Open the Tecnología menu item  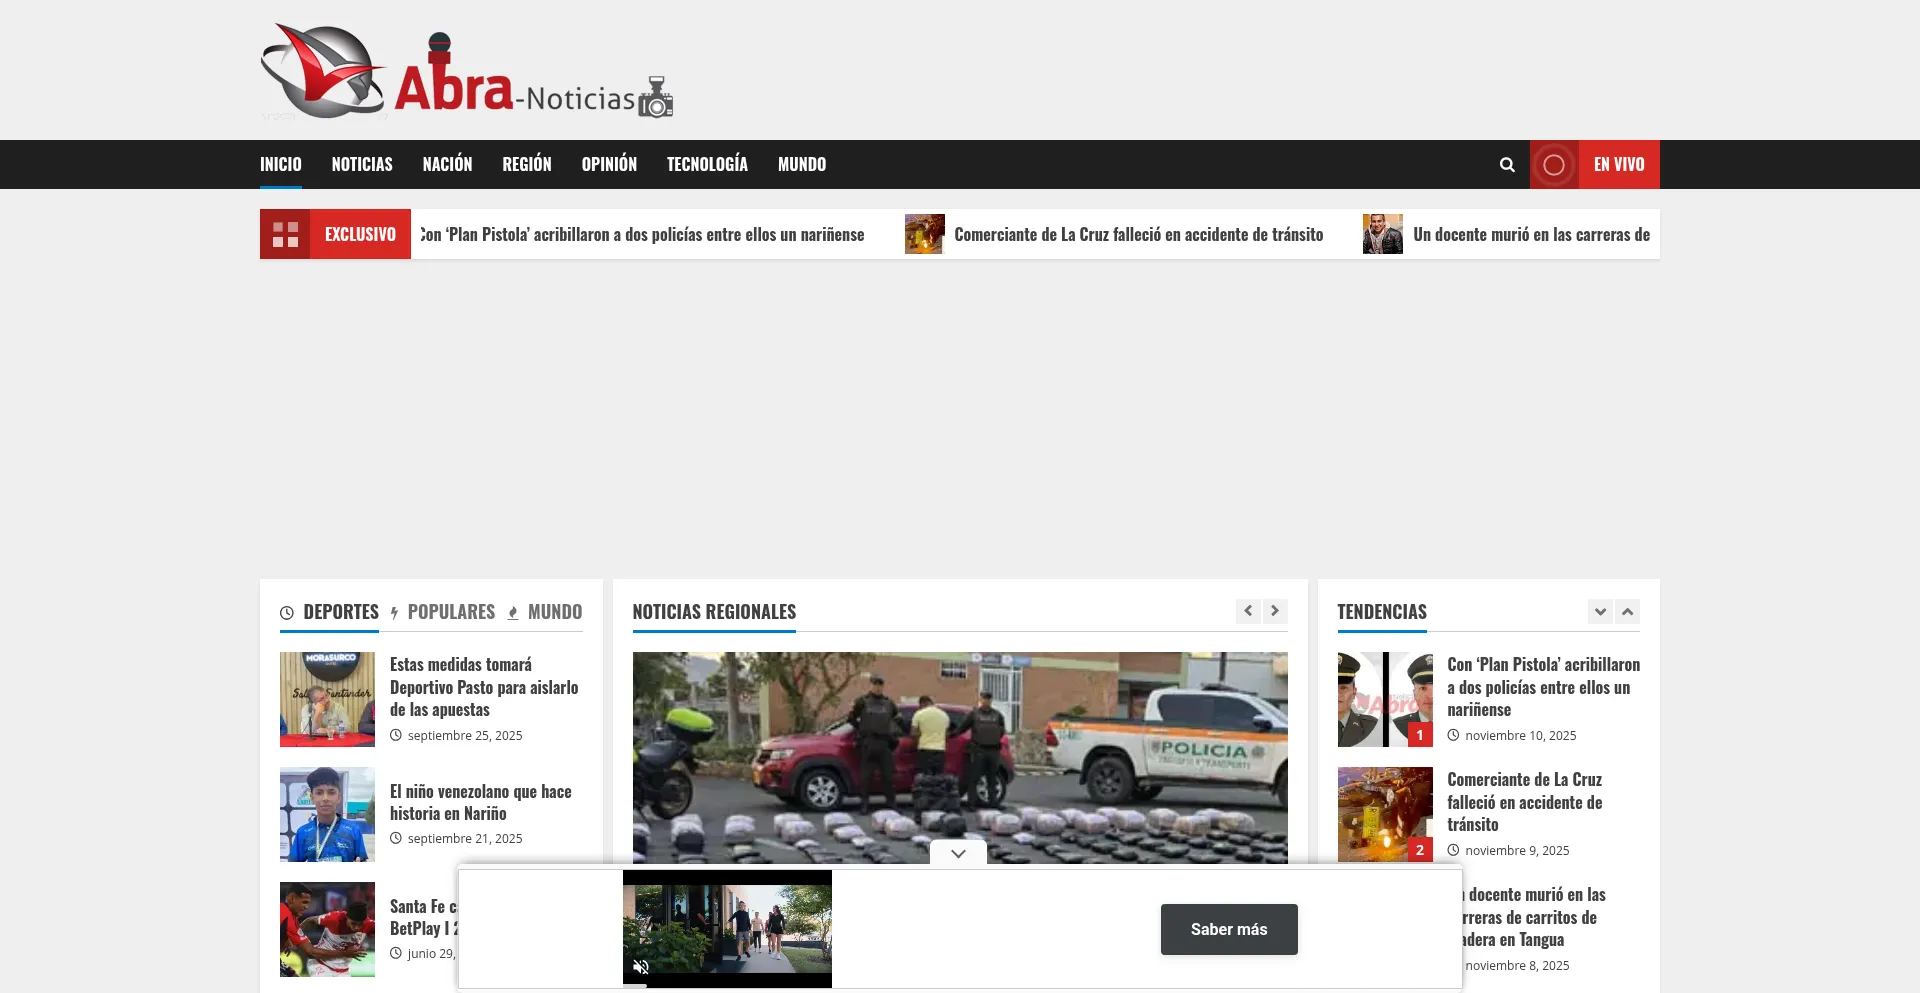pos(707,165)
